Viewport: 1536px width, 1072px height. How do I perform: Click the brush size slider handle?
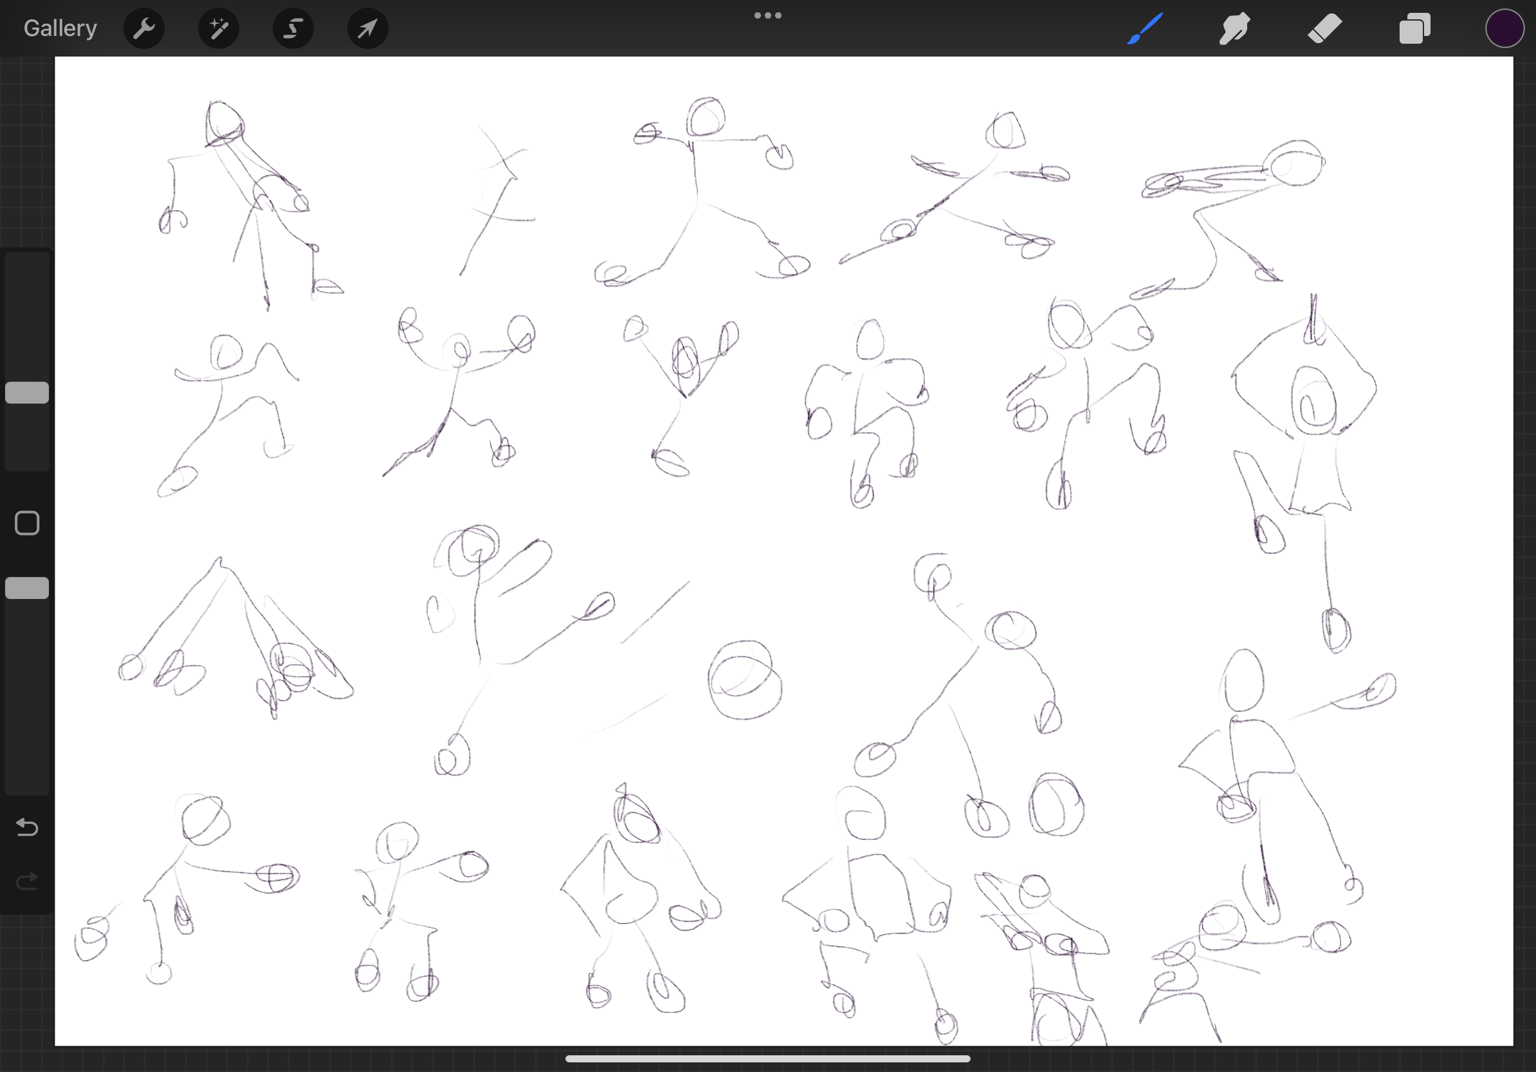(27, 393)
